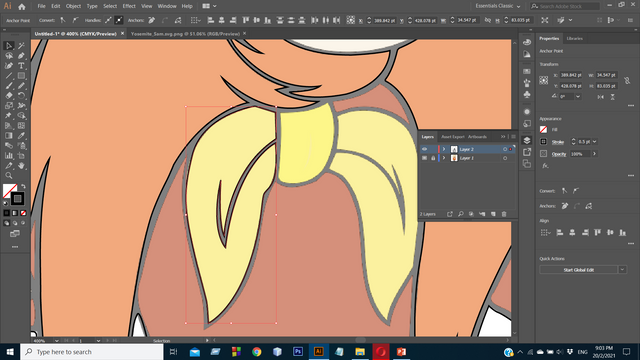Select the Rotate tool
The width and height of the screenshot is (640, 360).
point(21,96)
